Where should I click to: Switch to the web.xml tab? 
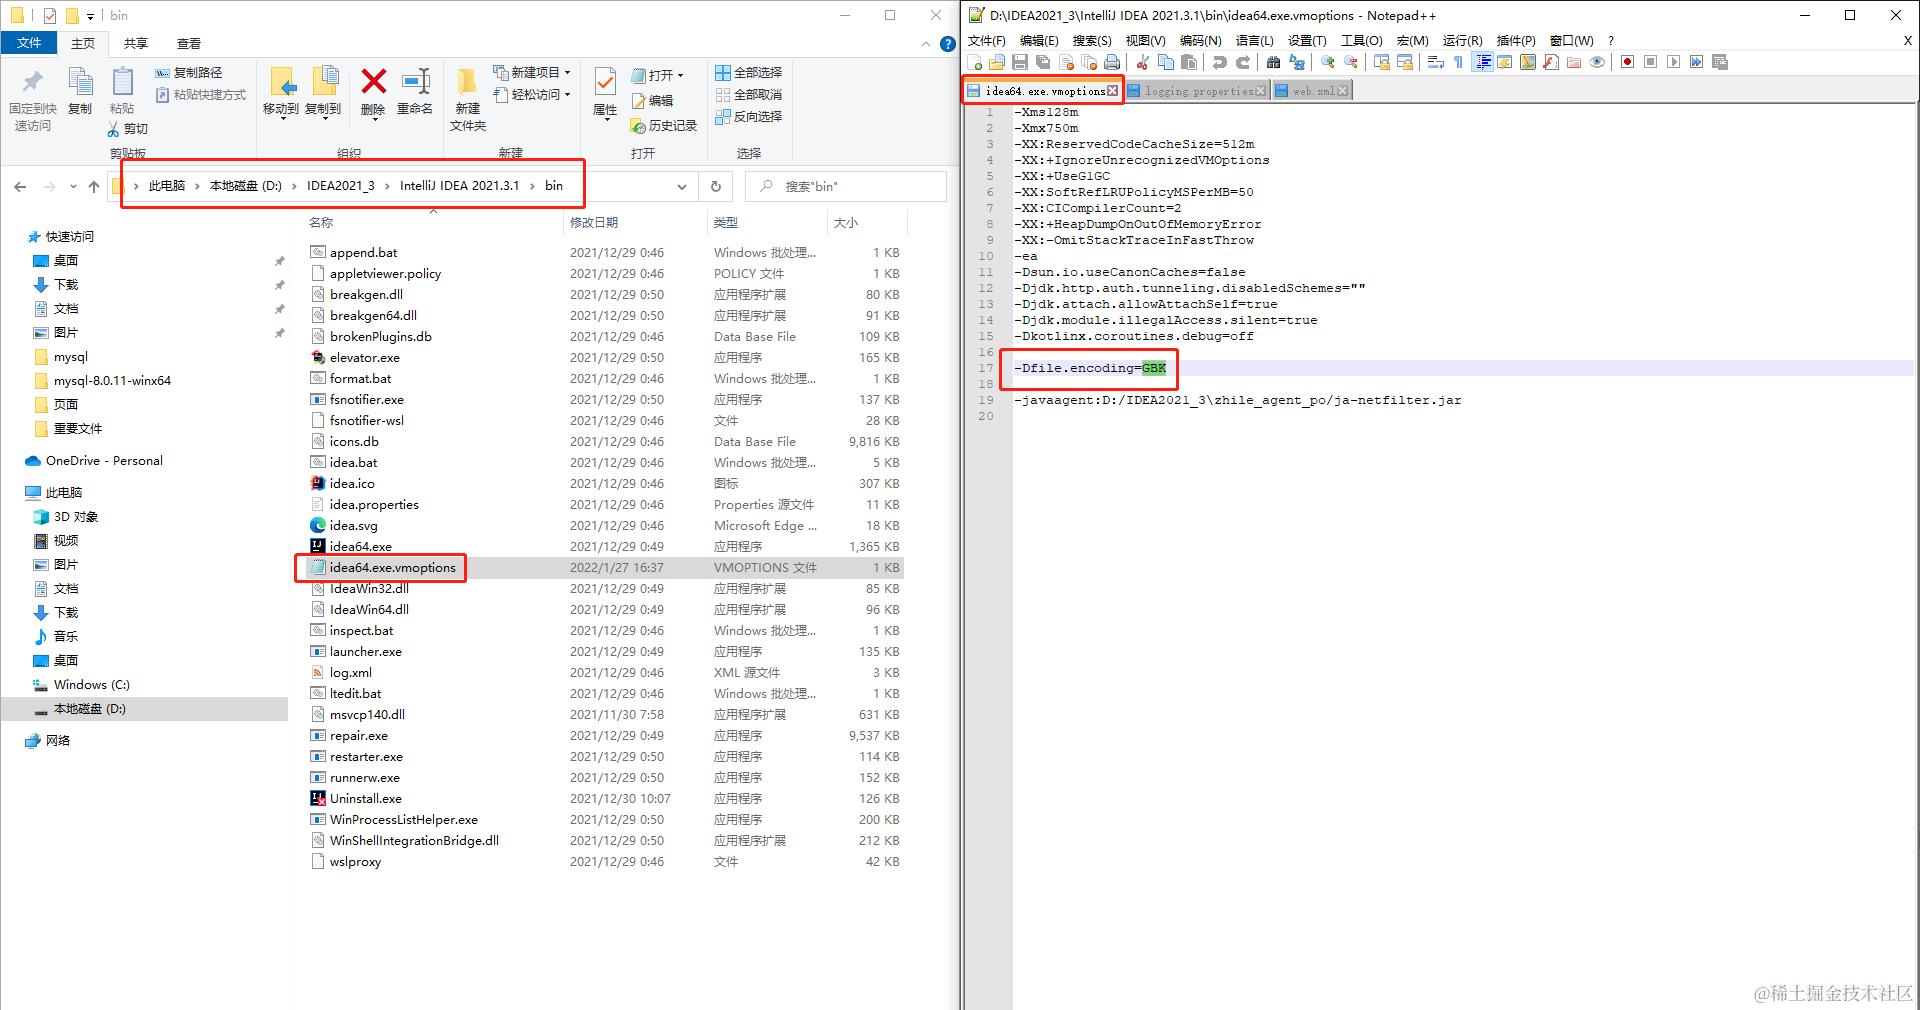[x=1311, y=91]
